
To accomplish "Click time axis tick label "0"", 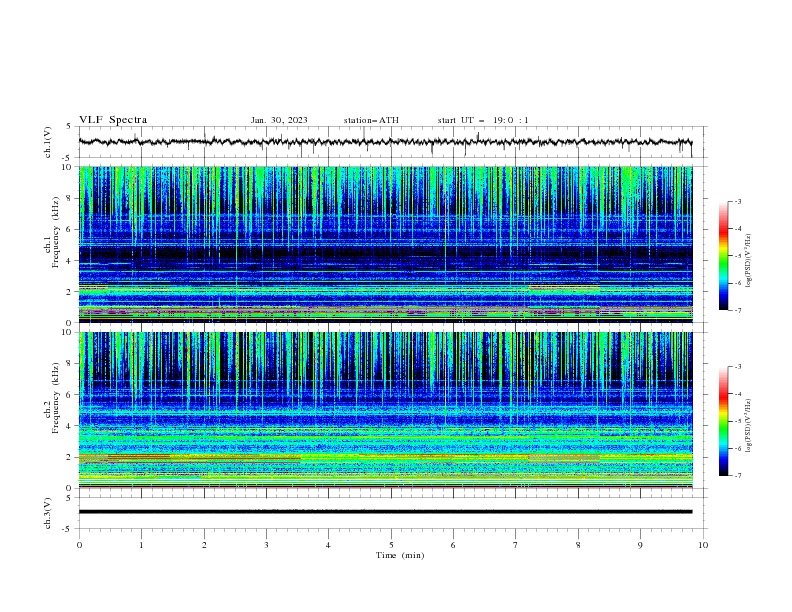I will 79,545.
